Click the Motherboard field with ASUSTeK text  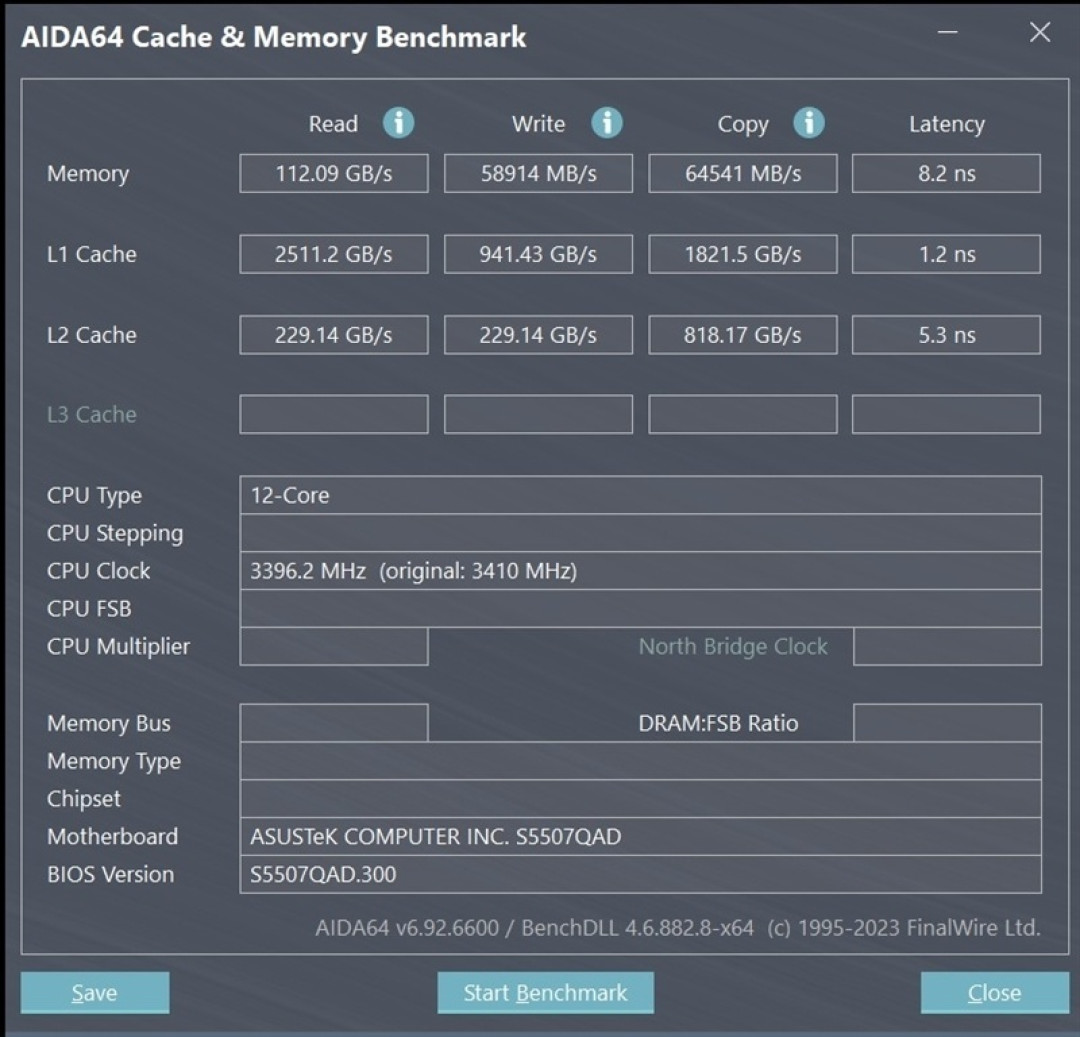click(x=640, y=836)
